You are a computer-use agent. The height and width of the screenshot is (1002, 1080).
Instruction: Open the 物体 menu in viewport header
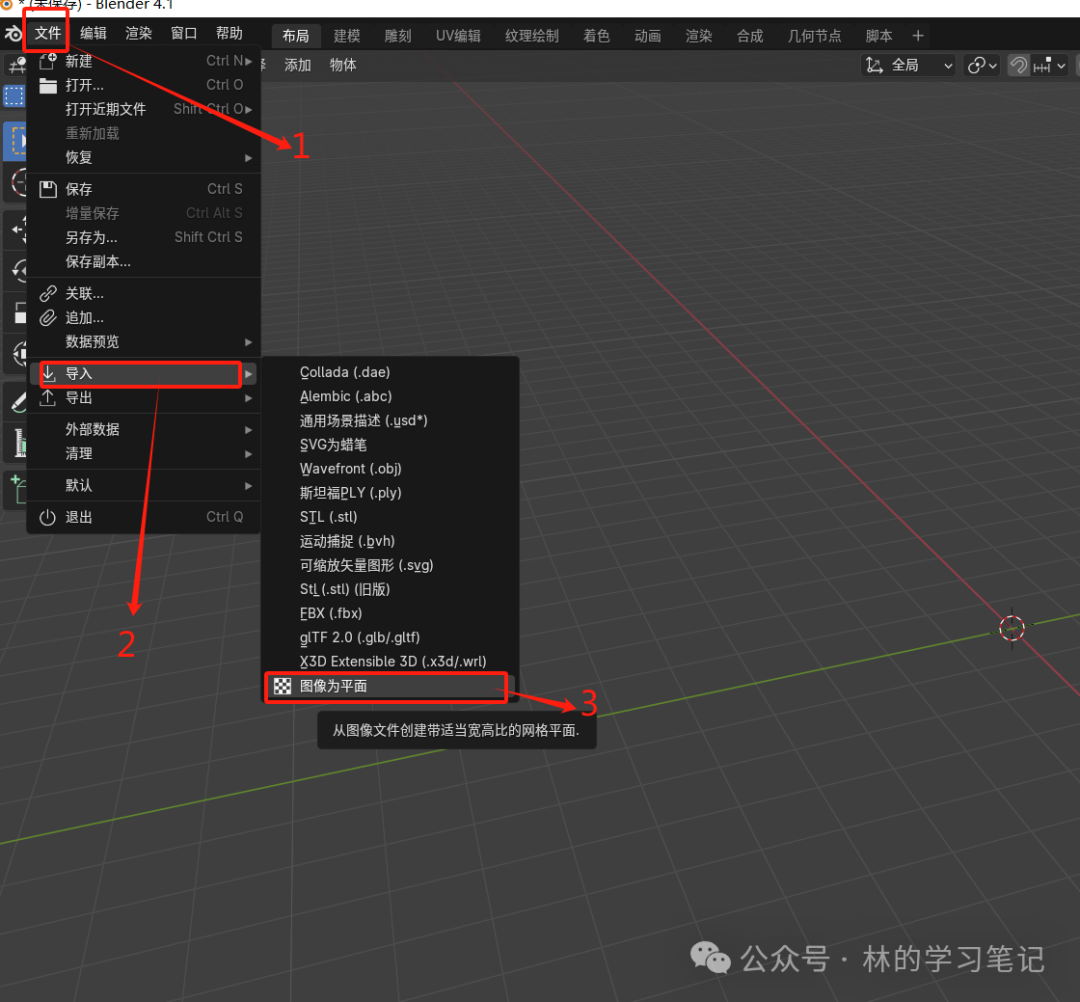pos(343,65)
